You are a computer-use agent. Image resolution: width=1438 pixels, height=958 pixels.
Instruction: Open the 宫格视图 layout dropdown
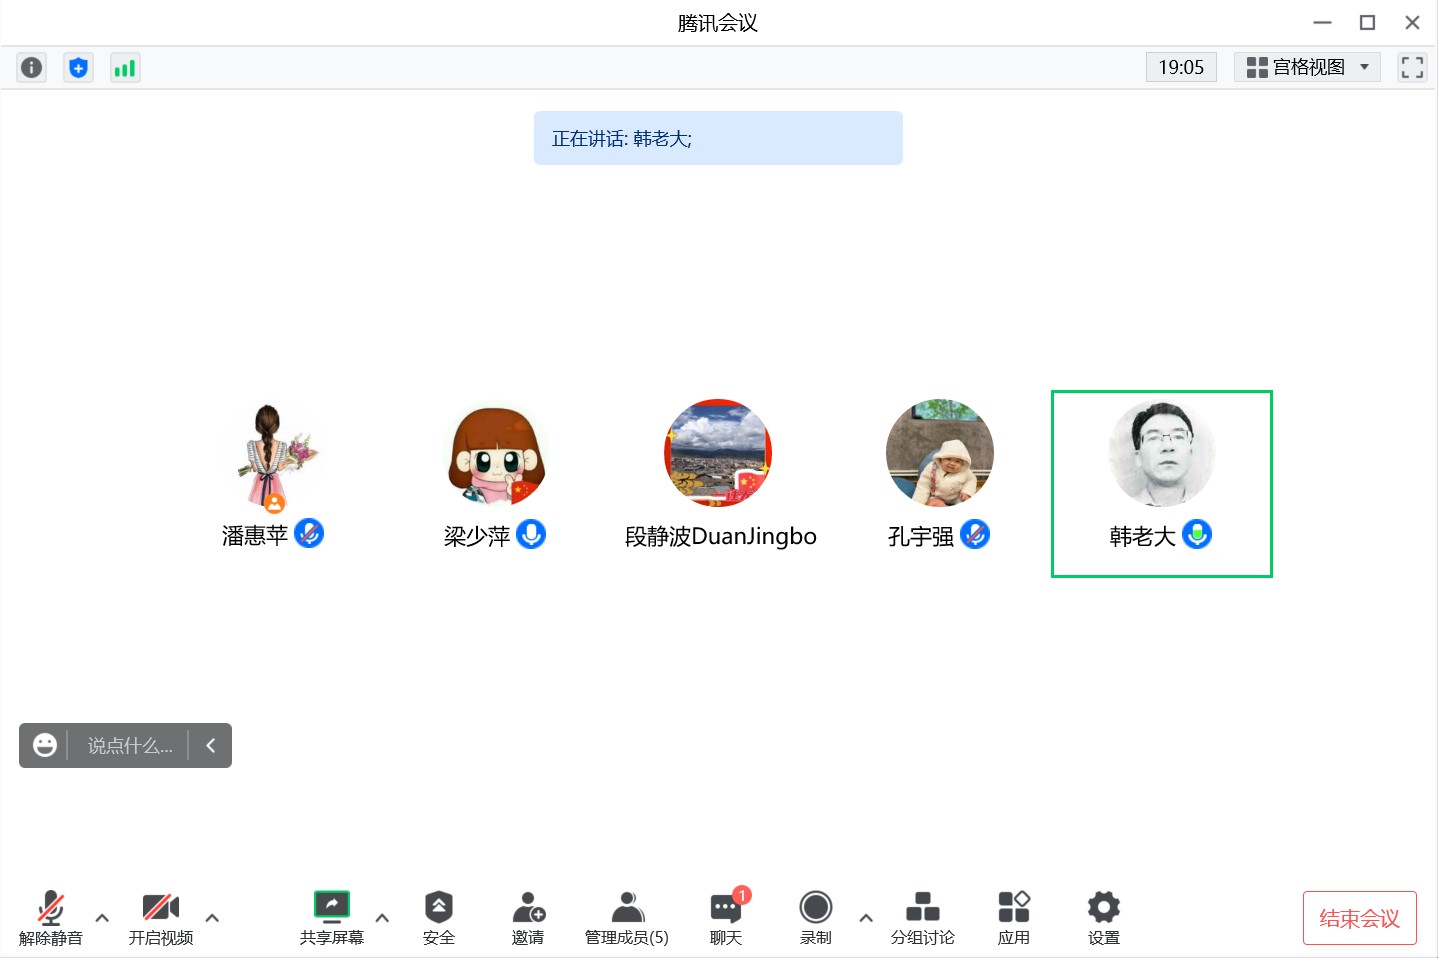[1305, 67]
